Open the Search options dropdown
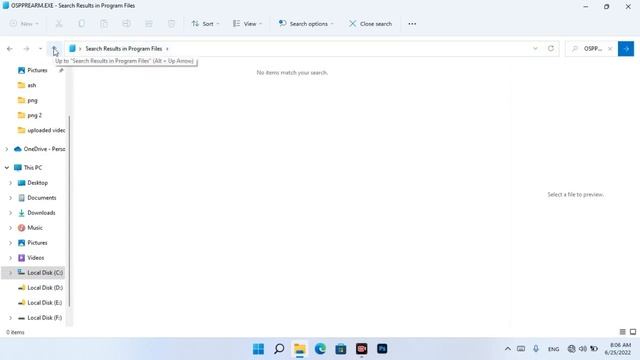 pyautogui.click(x=306, y=24)
